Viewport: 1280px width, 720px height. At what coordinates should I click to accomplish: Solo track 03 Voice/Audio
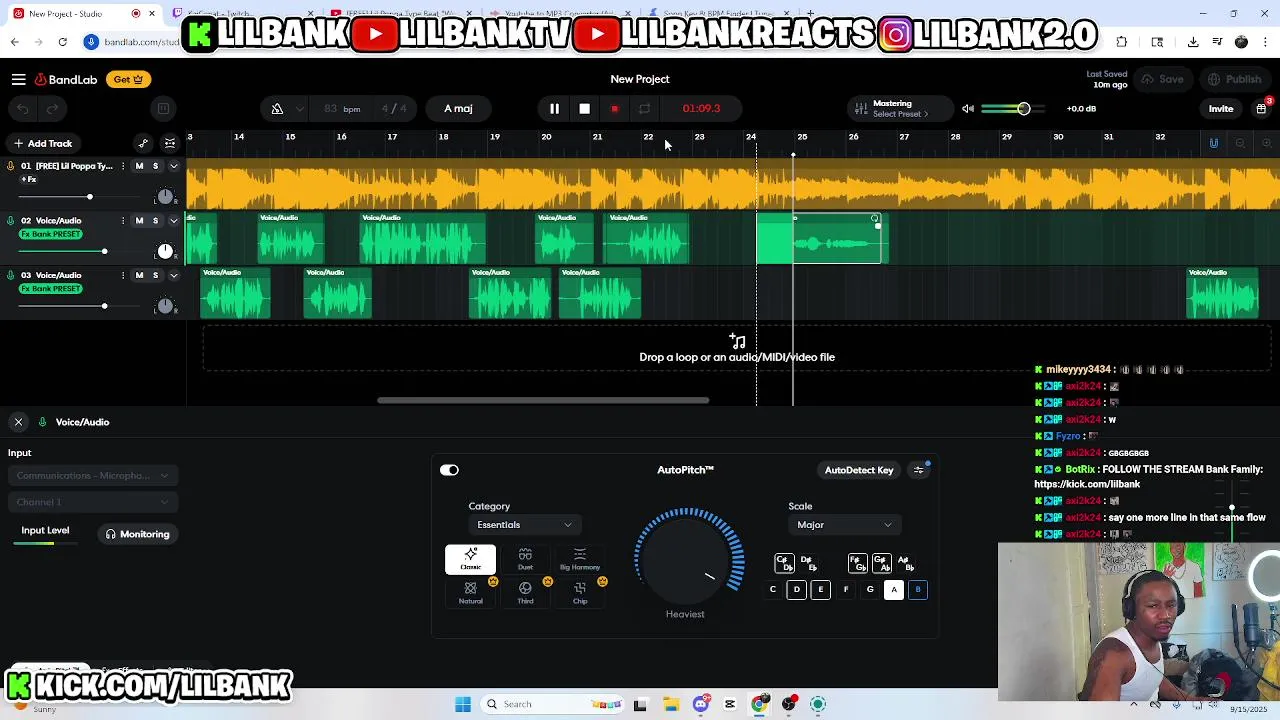tap(155, 276)
